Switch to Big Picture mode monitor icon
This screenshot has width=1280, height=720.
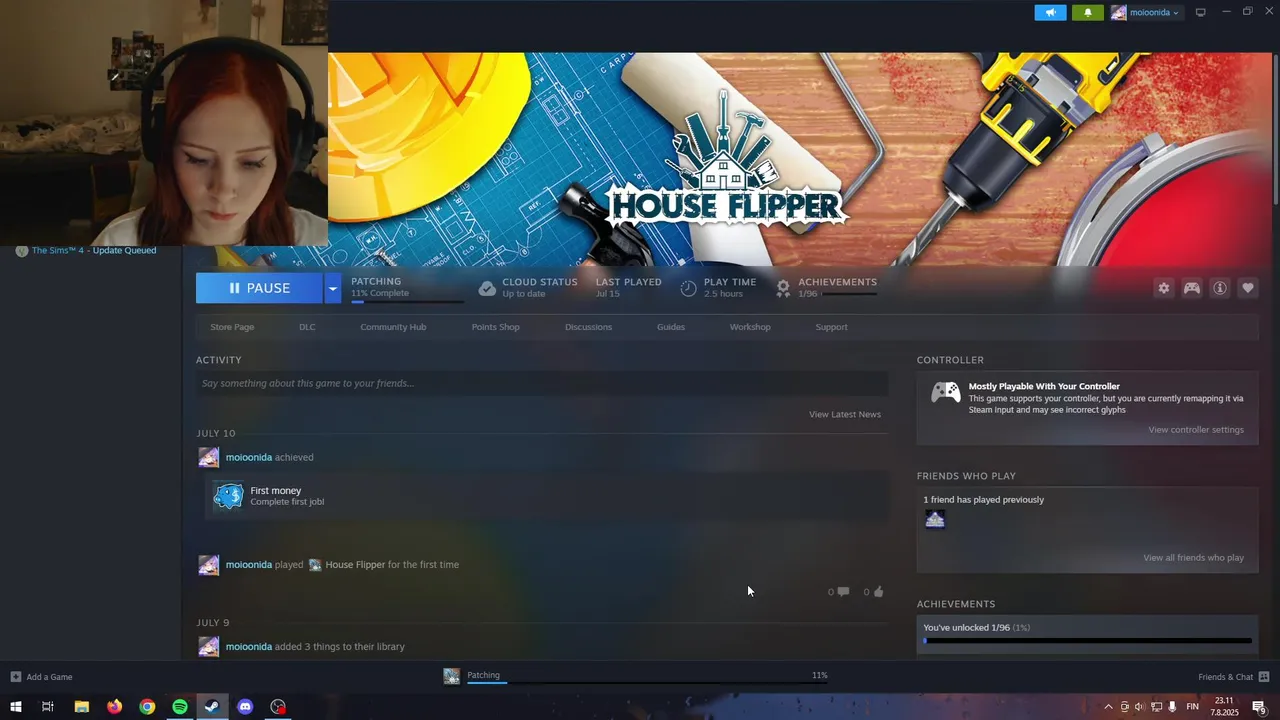(1200, 12)
